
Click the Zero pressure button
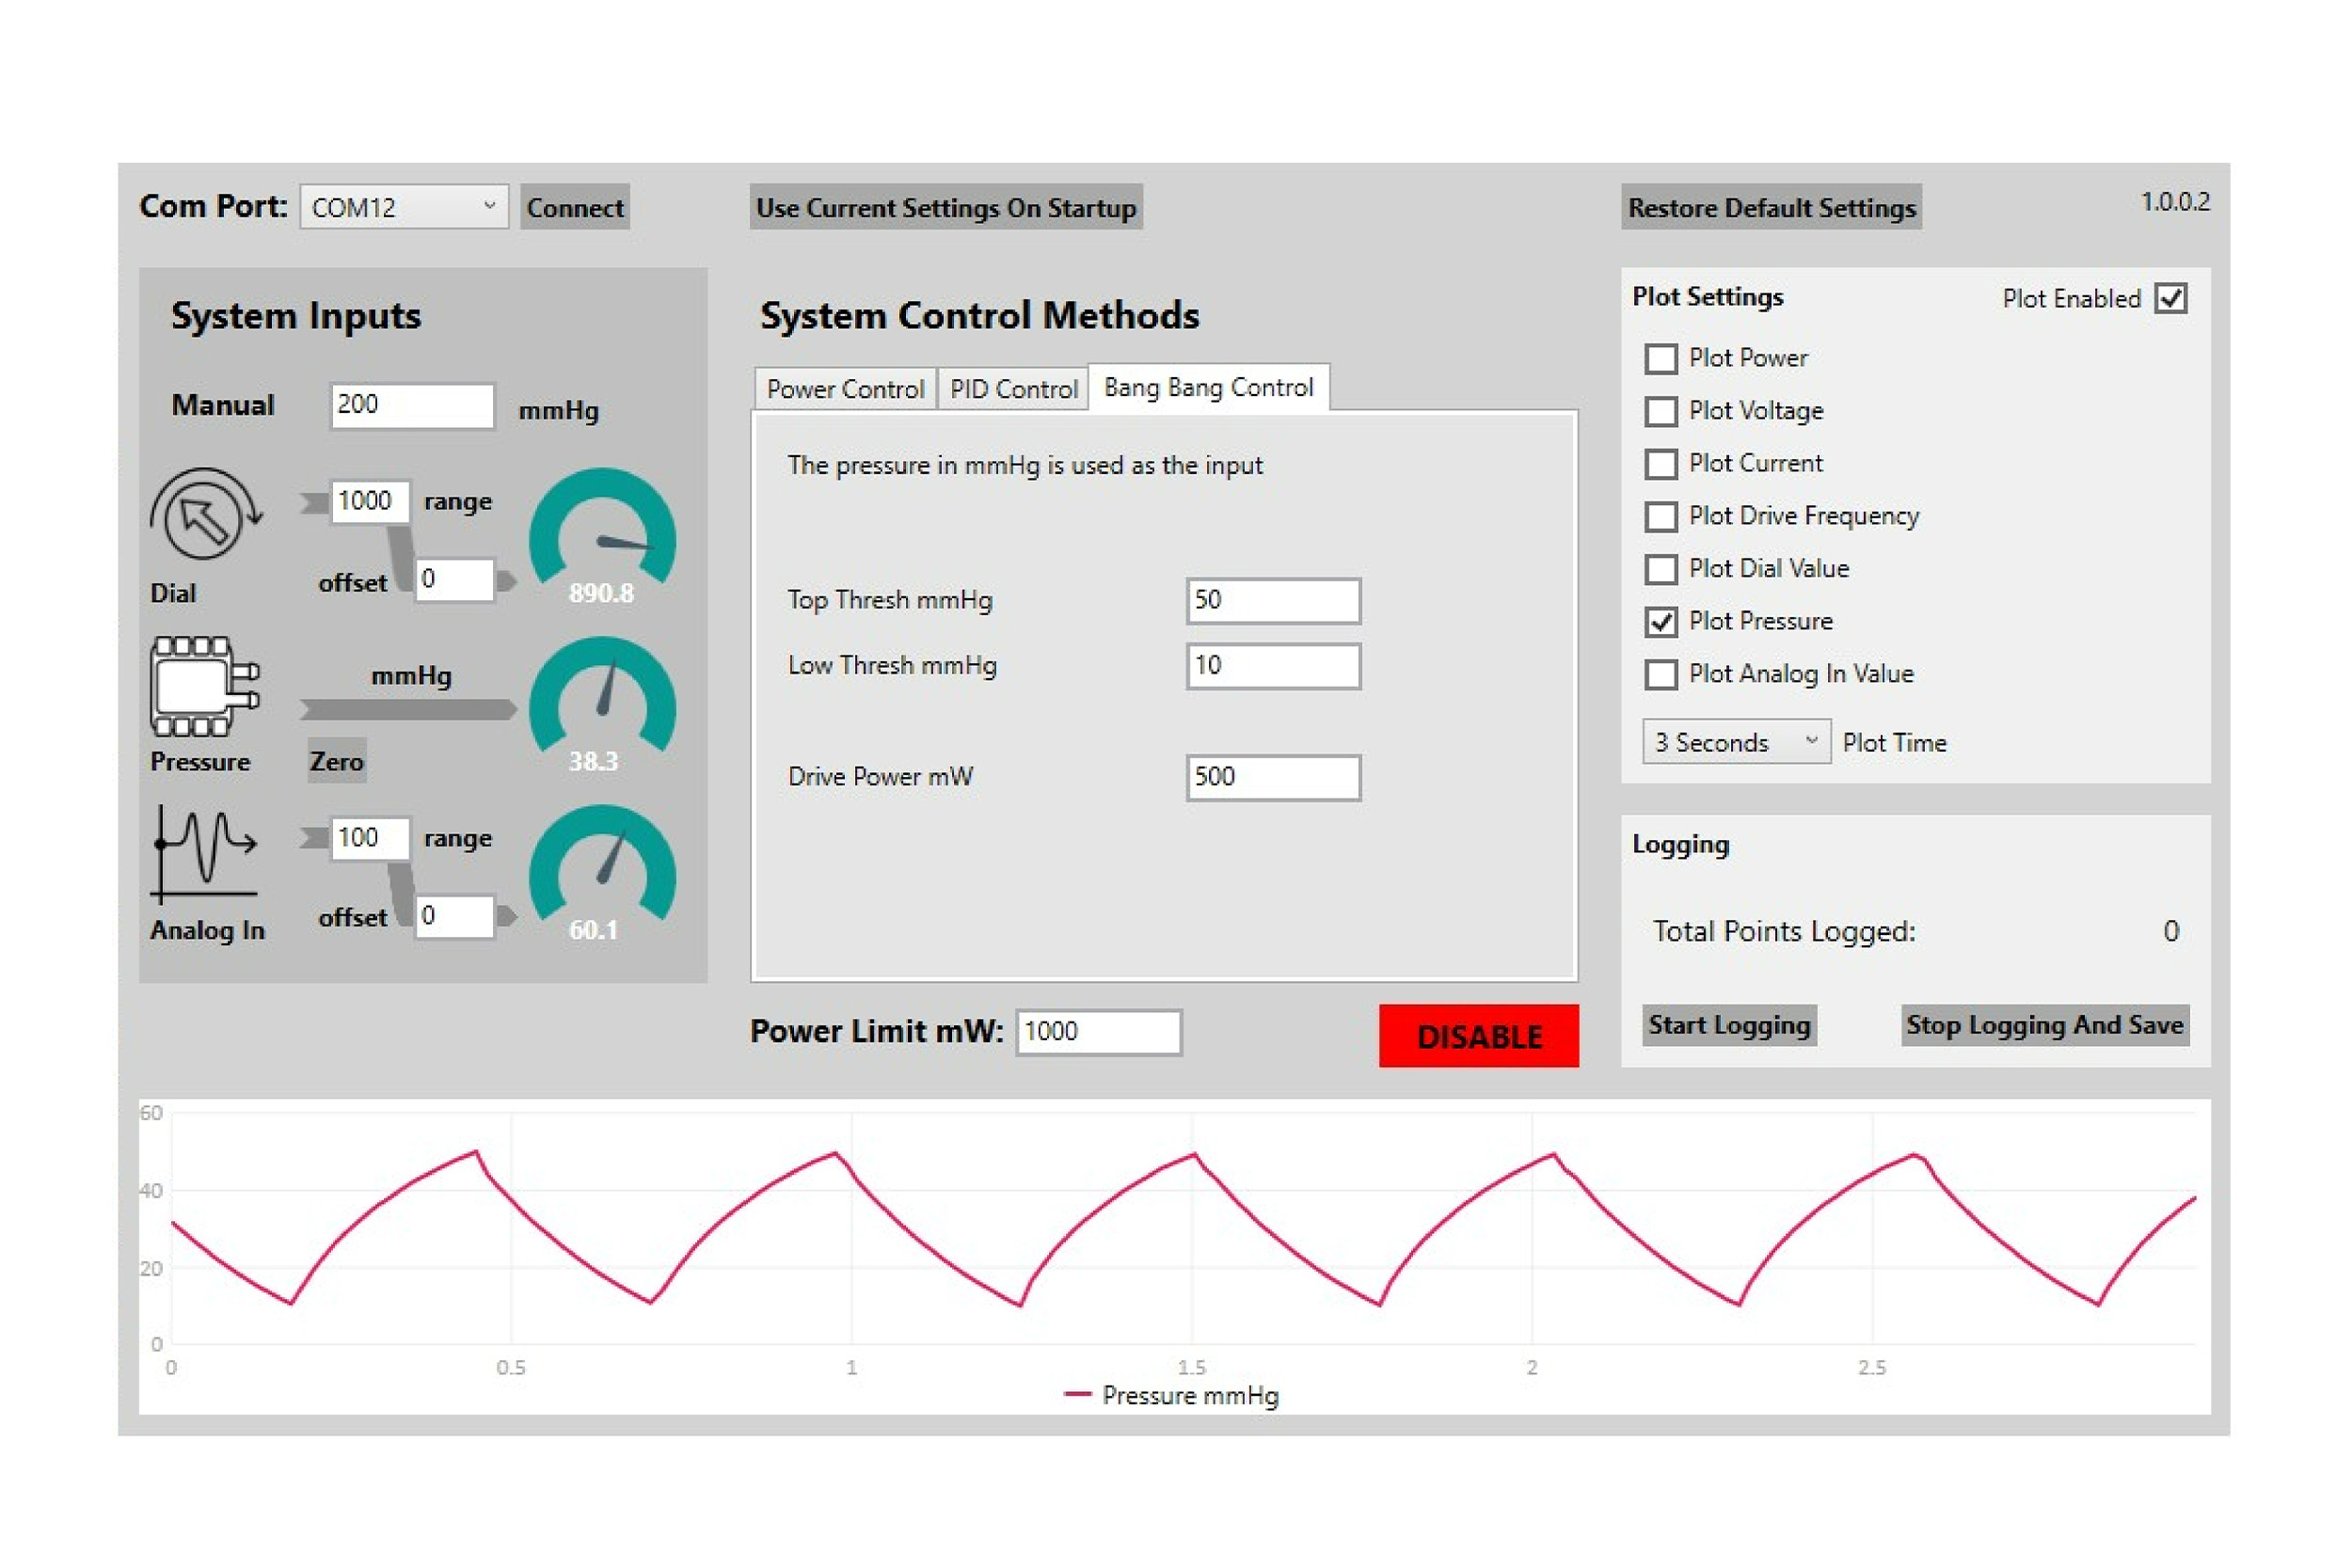[336, 761]
